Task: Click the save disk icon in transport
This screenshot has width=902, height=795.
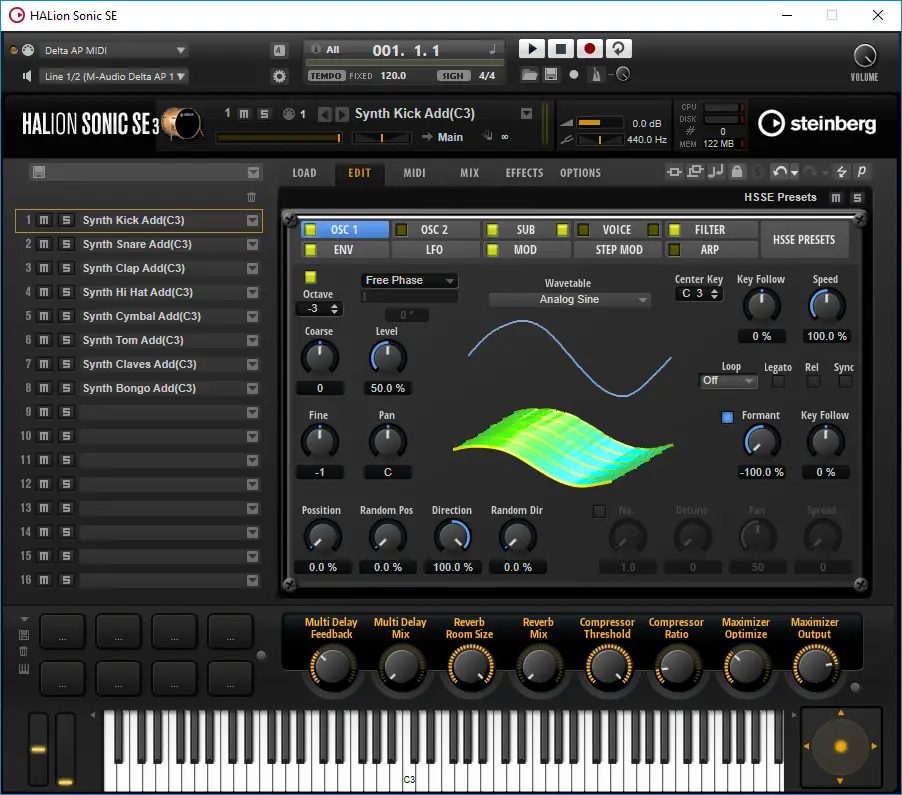Action: 551,75
